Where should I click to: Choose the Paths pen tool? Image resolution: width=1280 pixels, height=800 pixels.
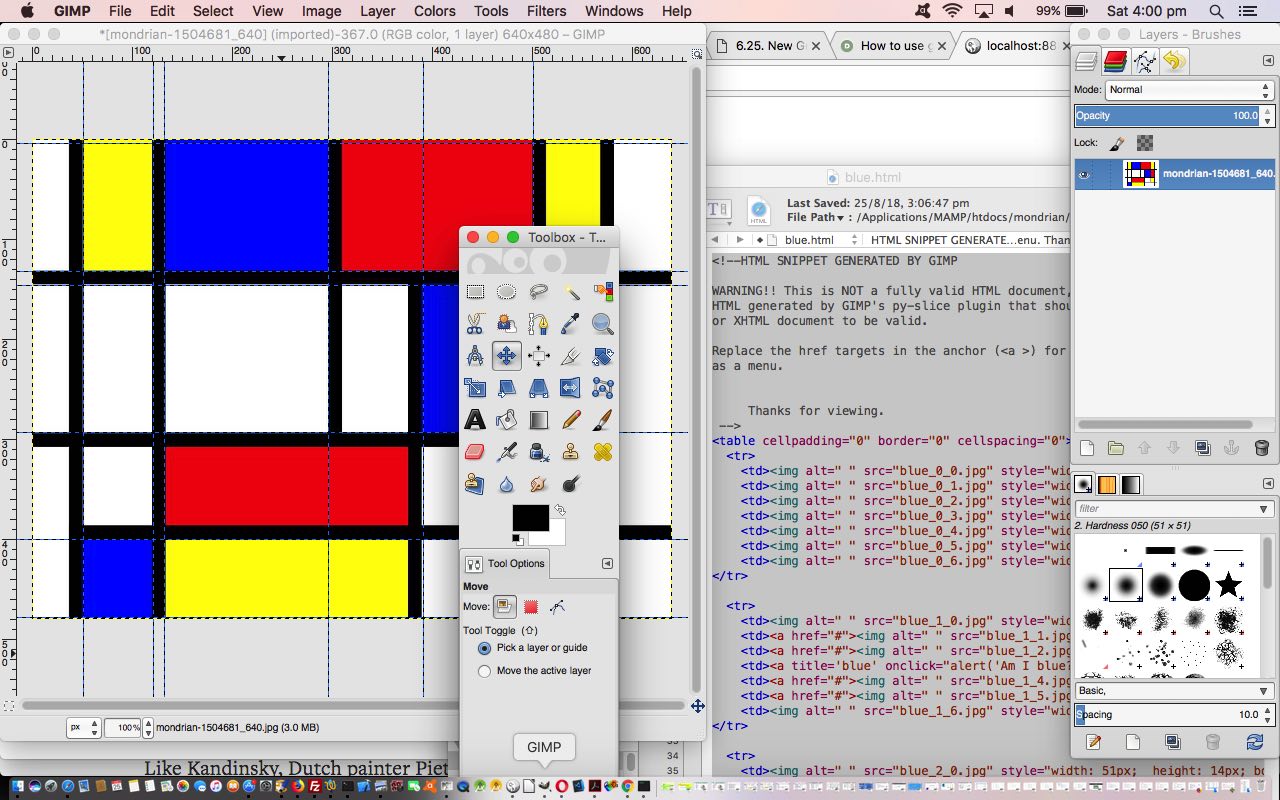click(x=539, y=324)
